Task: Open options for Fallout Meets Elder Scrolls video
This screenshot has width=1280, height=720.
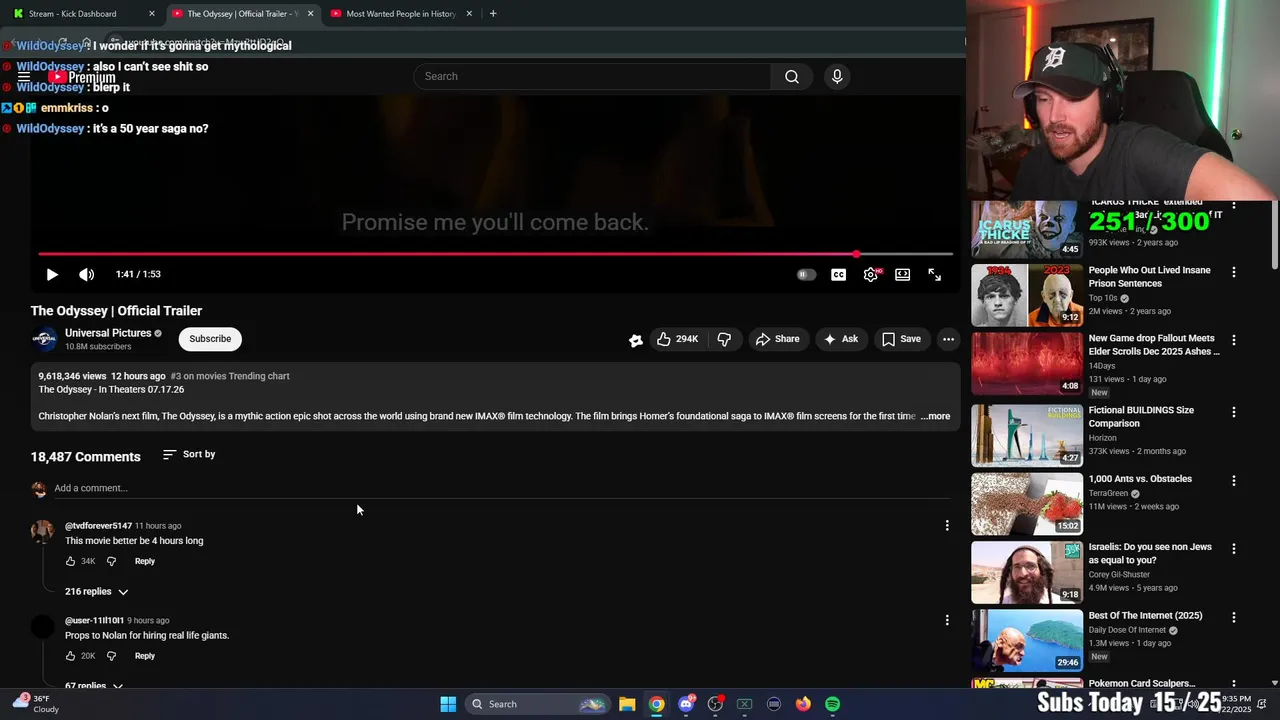Action: coord(1233,340)
